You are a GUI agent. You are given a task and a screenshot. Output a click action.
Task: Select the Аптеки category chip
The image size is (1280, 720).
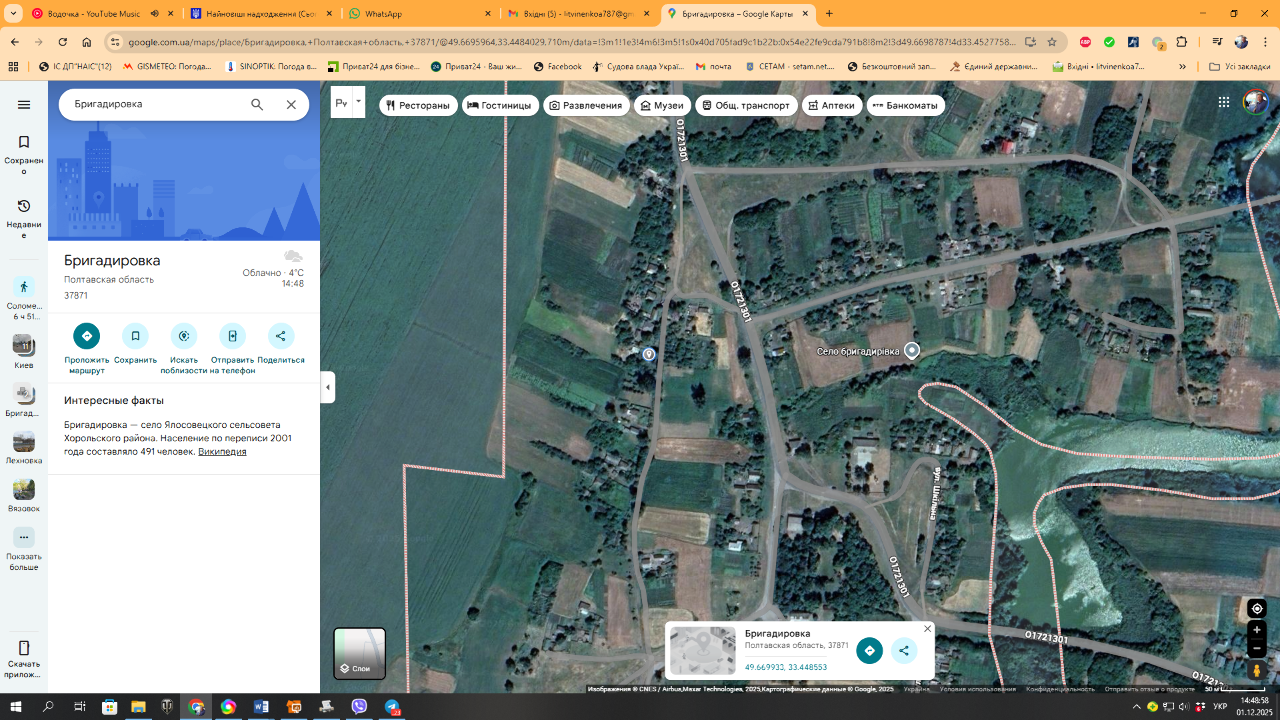831,105
